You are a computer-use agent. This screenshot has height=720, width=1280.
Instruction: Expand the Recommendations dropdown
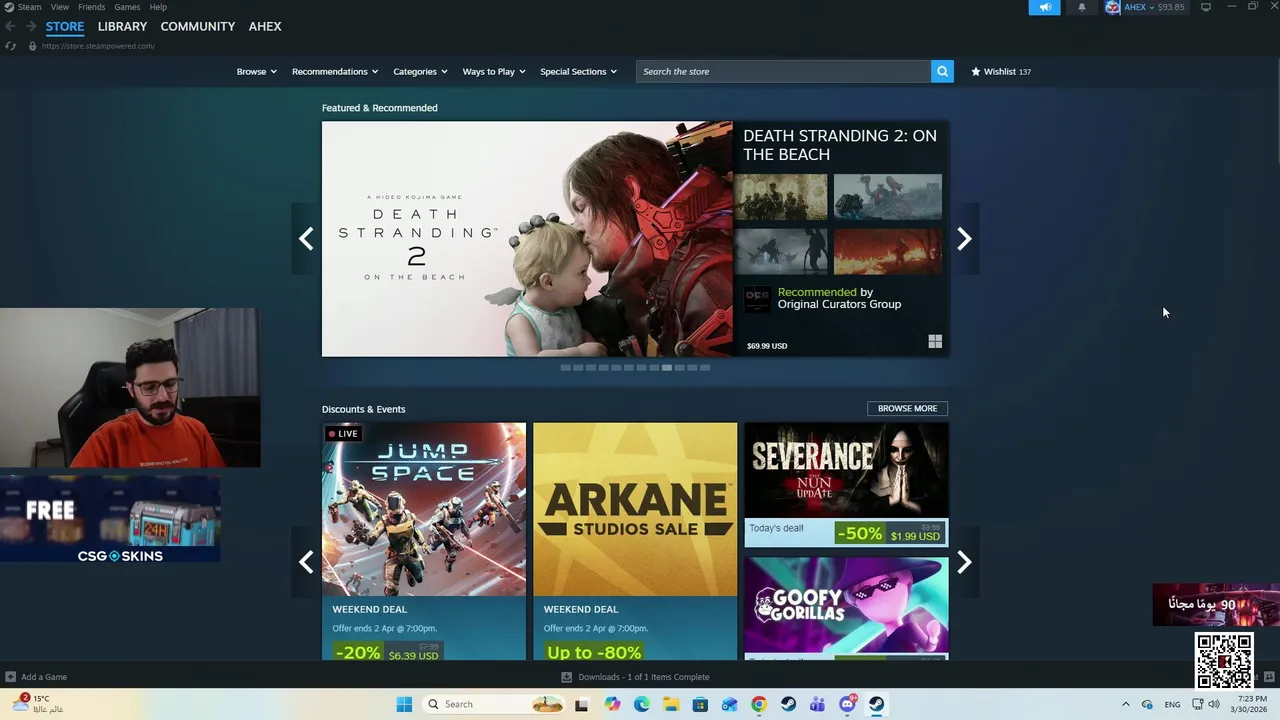point(335,71)
